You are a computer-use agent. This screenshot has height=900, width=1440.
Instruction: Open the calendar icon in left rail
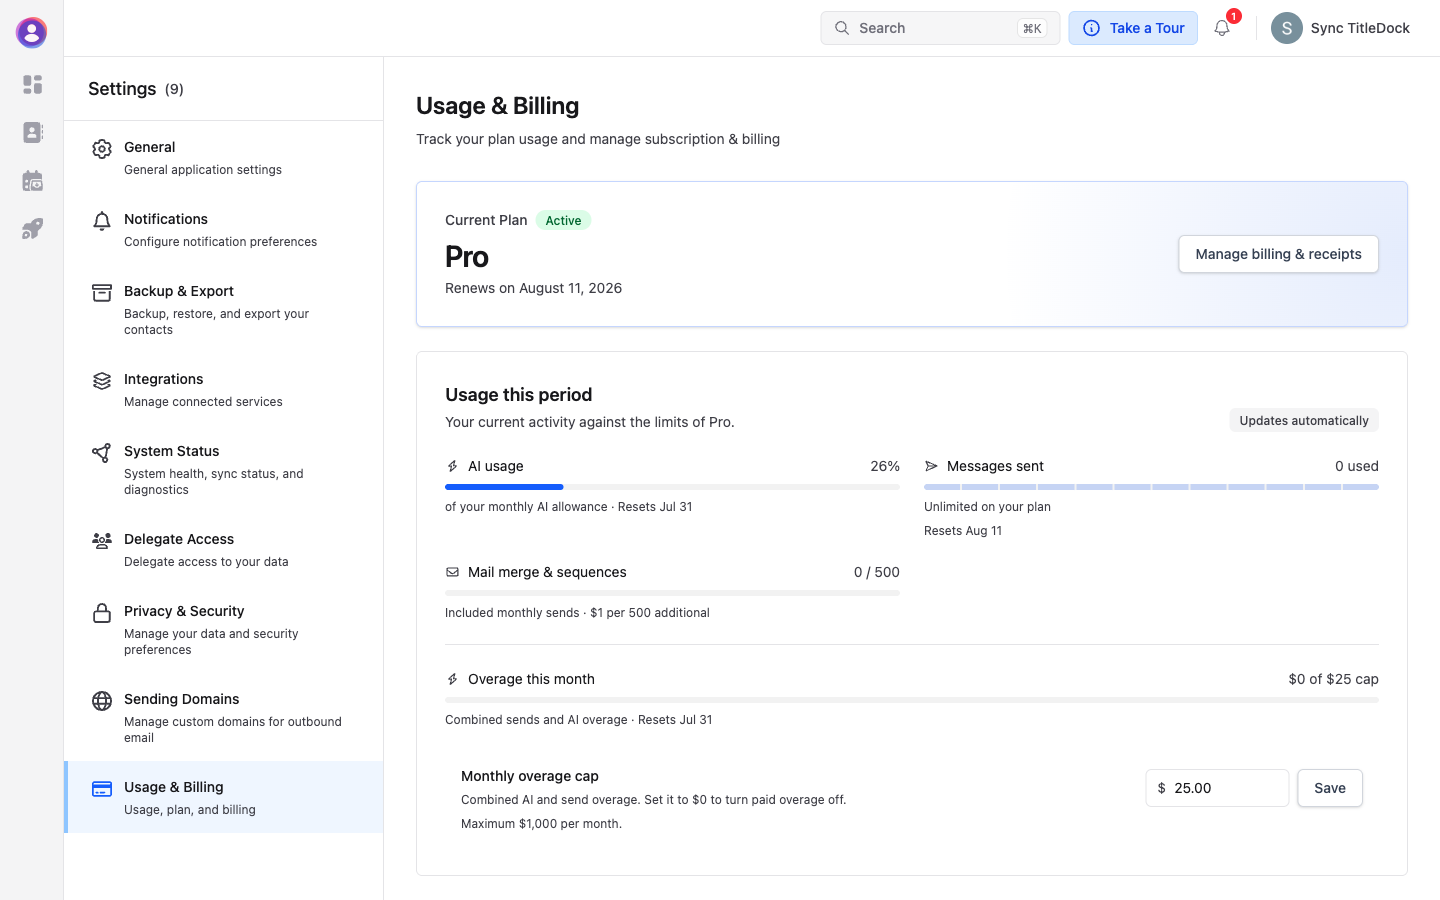pos(32,181)
